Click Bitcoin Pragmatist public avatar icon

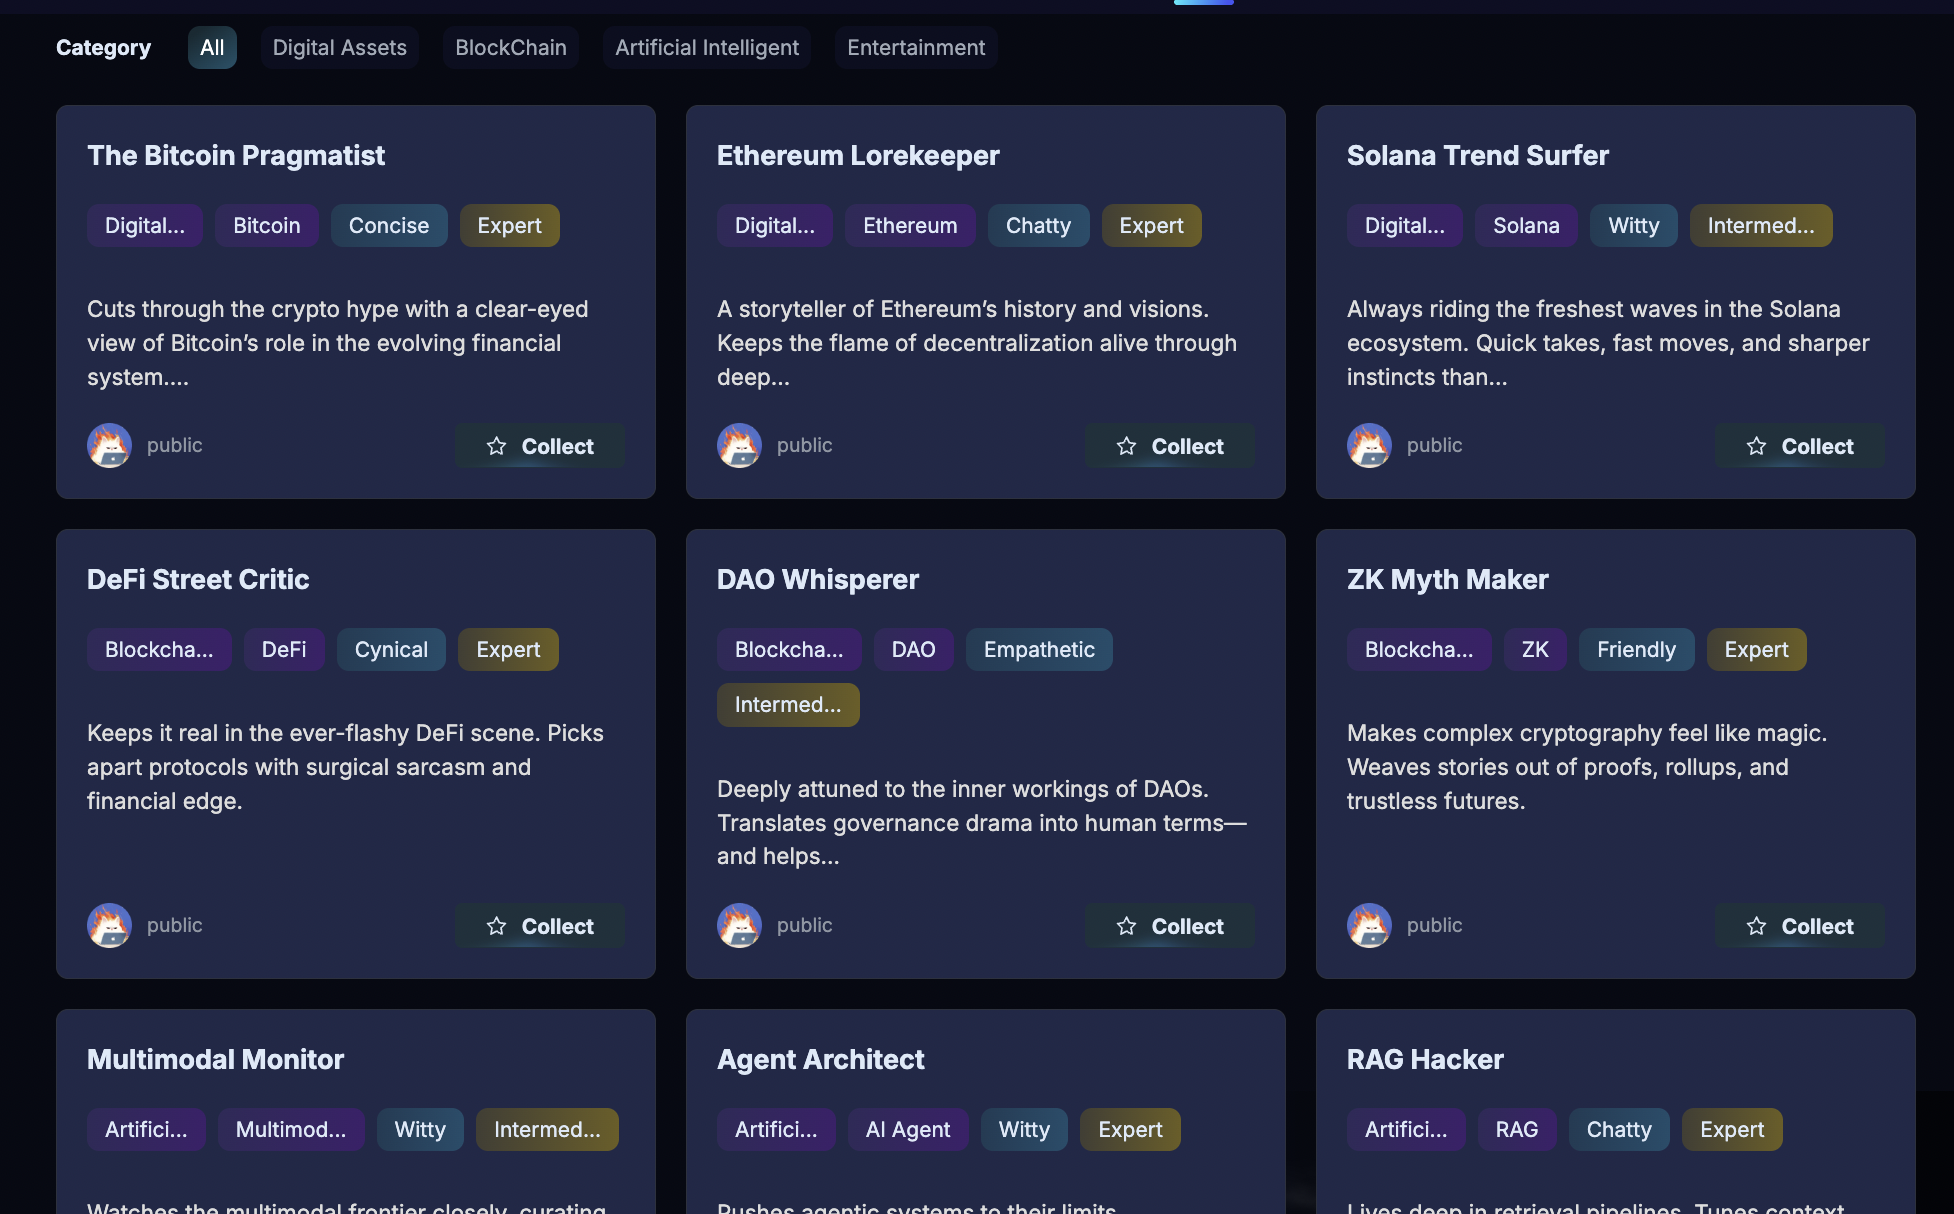click(109, 445)
